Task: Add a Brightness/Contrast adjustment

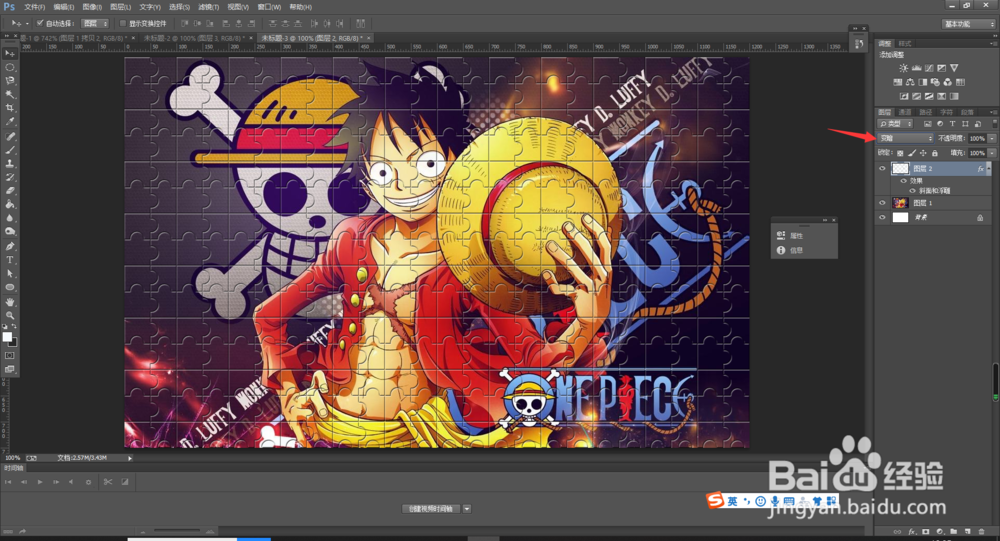Action: pos(903,68)
